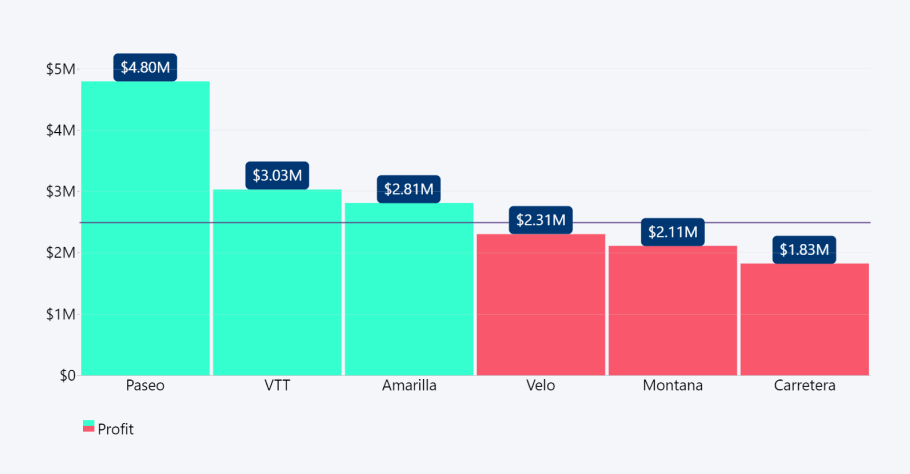Click the Paseo x-axis label

click(x=145, y=385)
